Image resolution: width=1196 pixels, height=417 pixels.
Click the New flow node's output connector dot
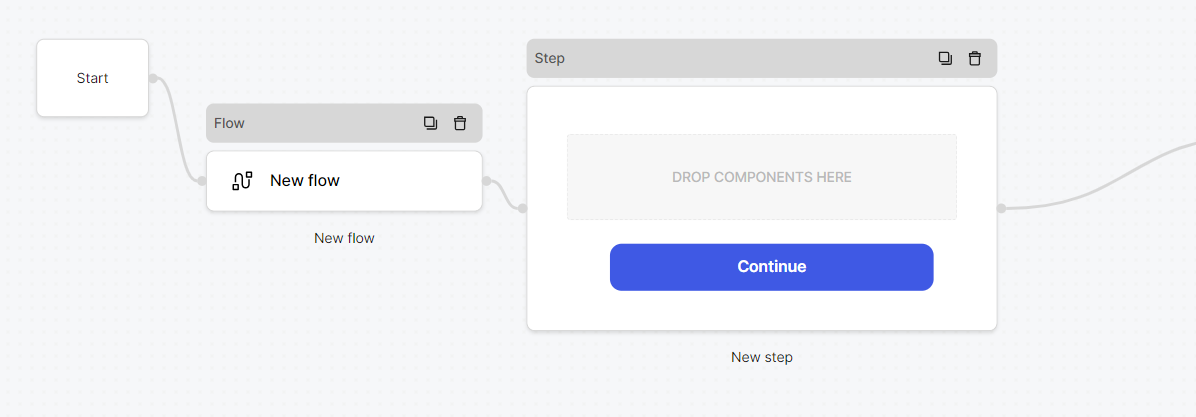(487, 181)
